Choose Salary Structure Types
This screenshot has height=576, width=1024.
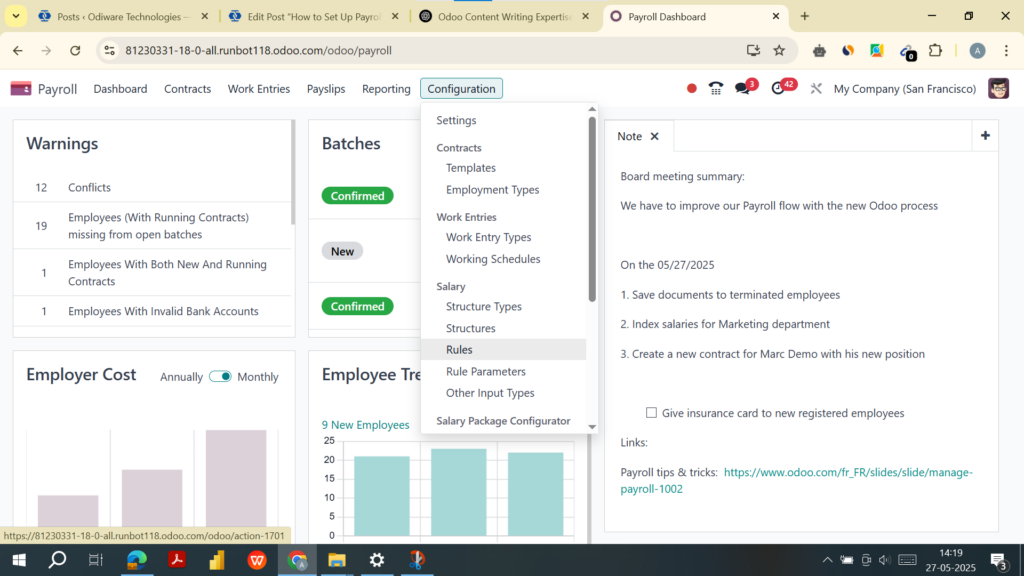[484, 306]
